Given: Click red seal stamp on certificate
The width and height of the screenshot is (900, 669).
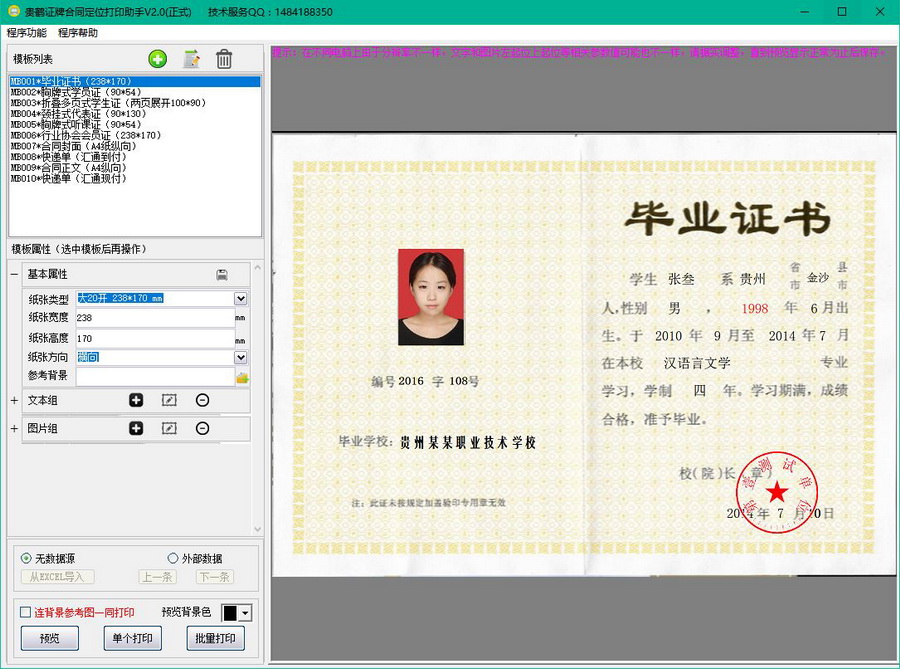Looking at the screenshot, I should coord(777,492).
